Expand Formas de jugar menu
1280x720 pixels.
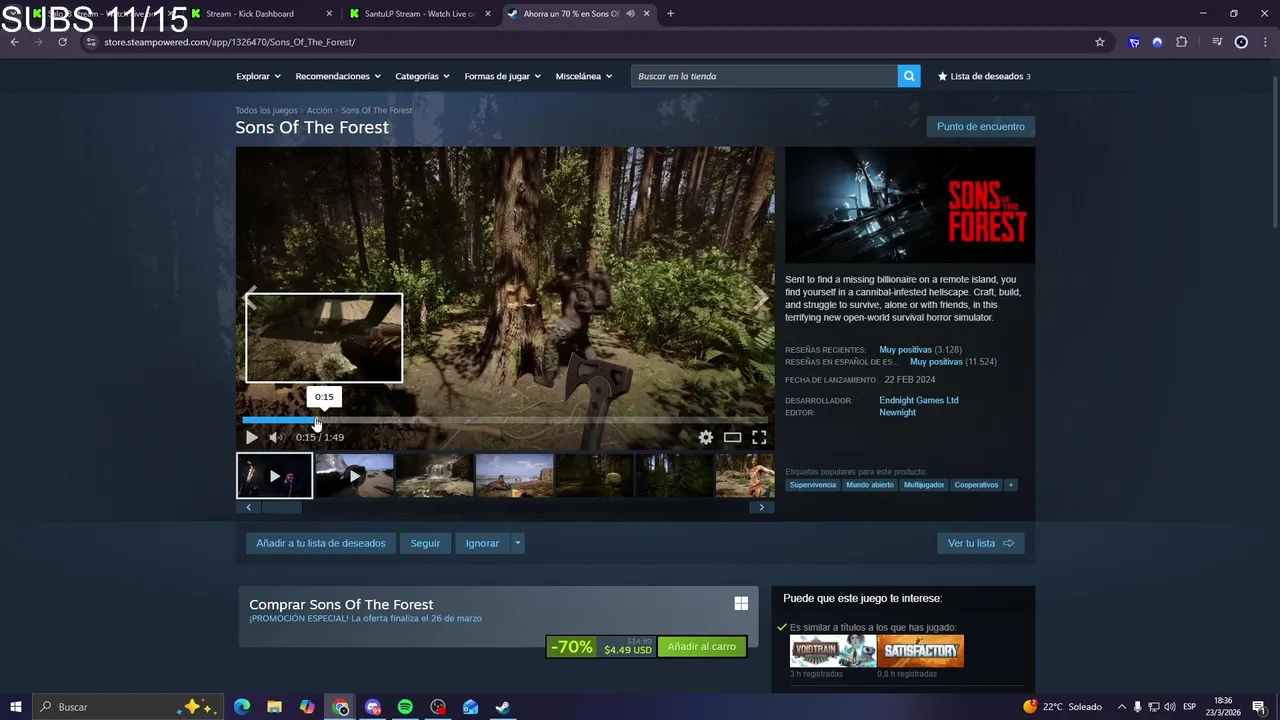point(502,76)
